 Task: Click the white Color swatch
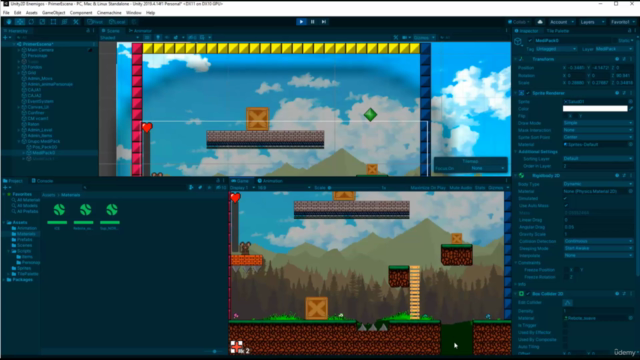(595, 109)
